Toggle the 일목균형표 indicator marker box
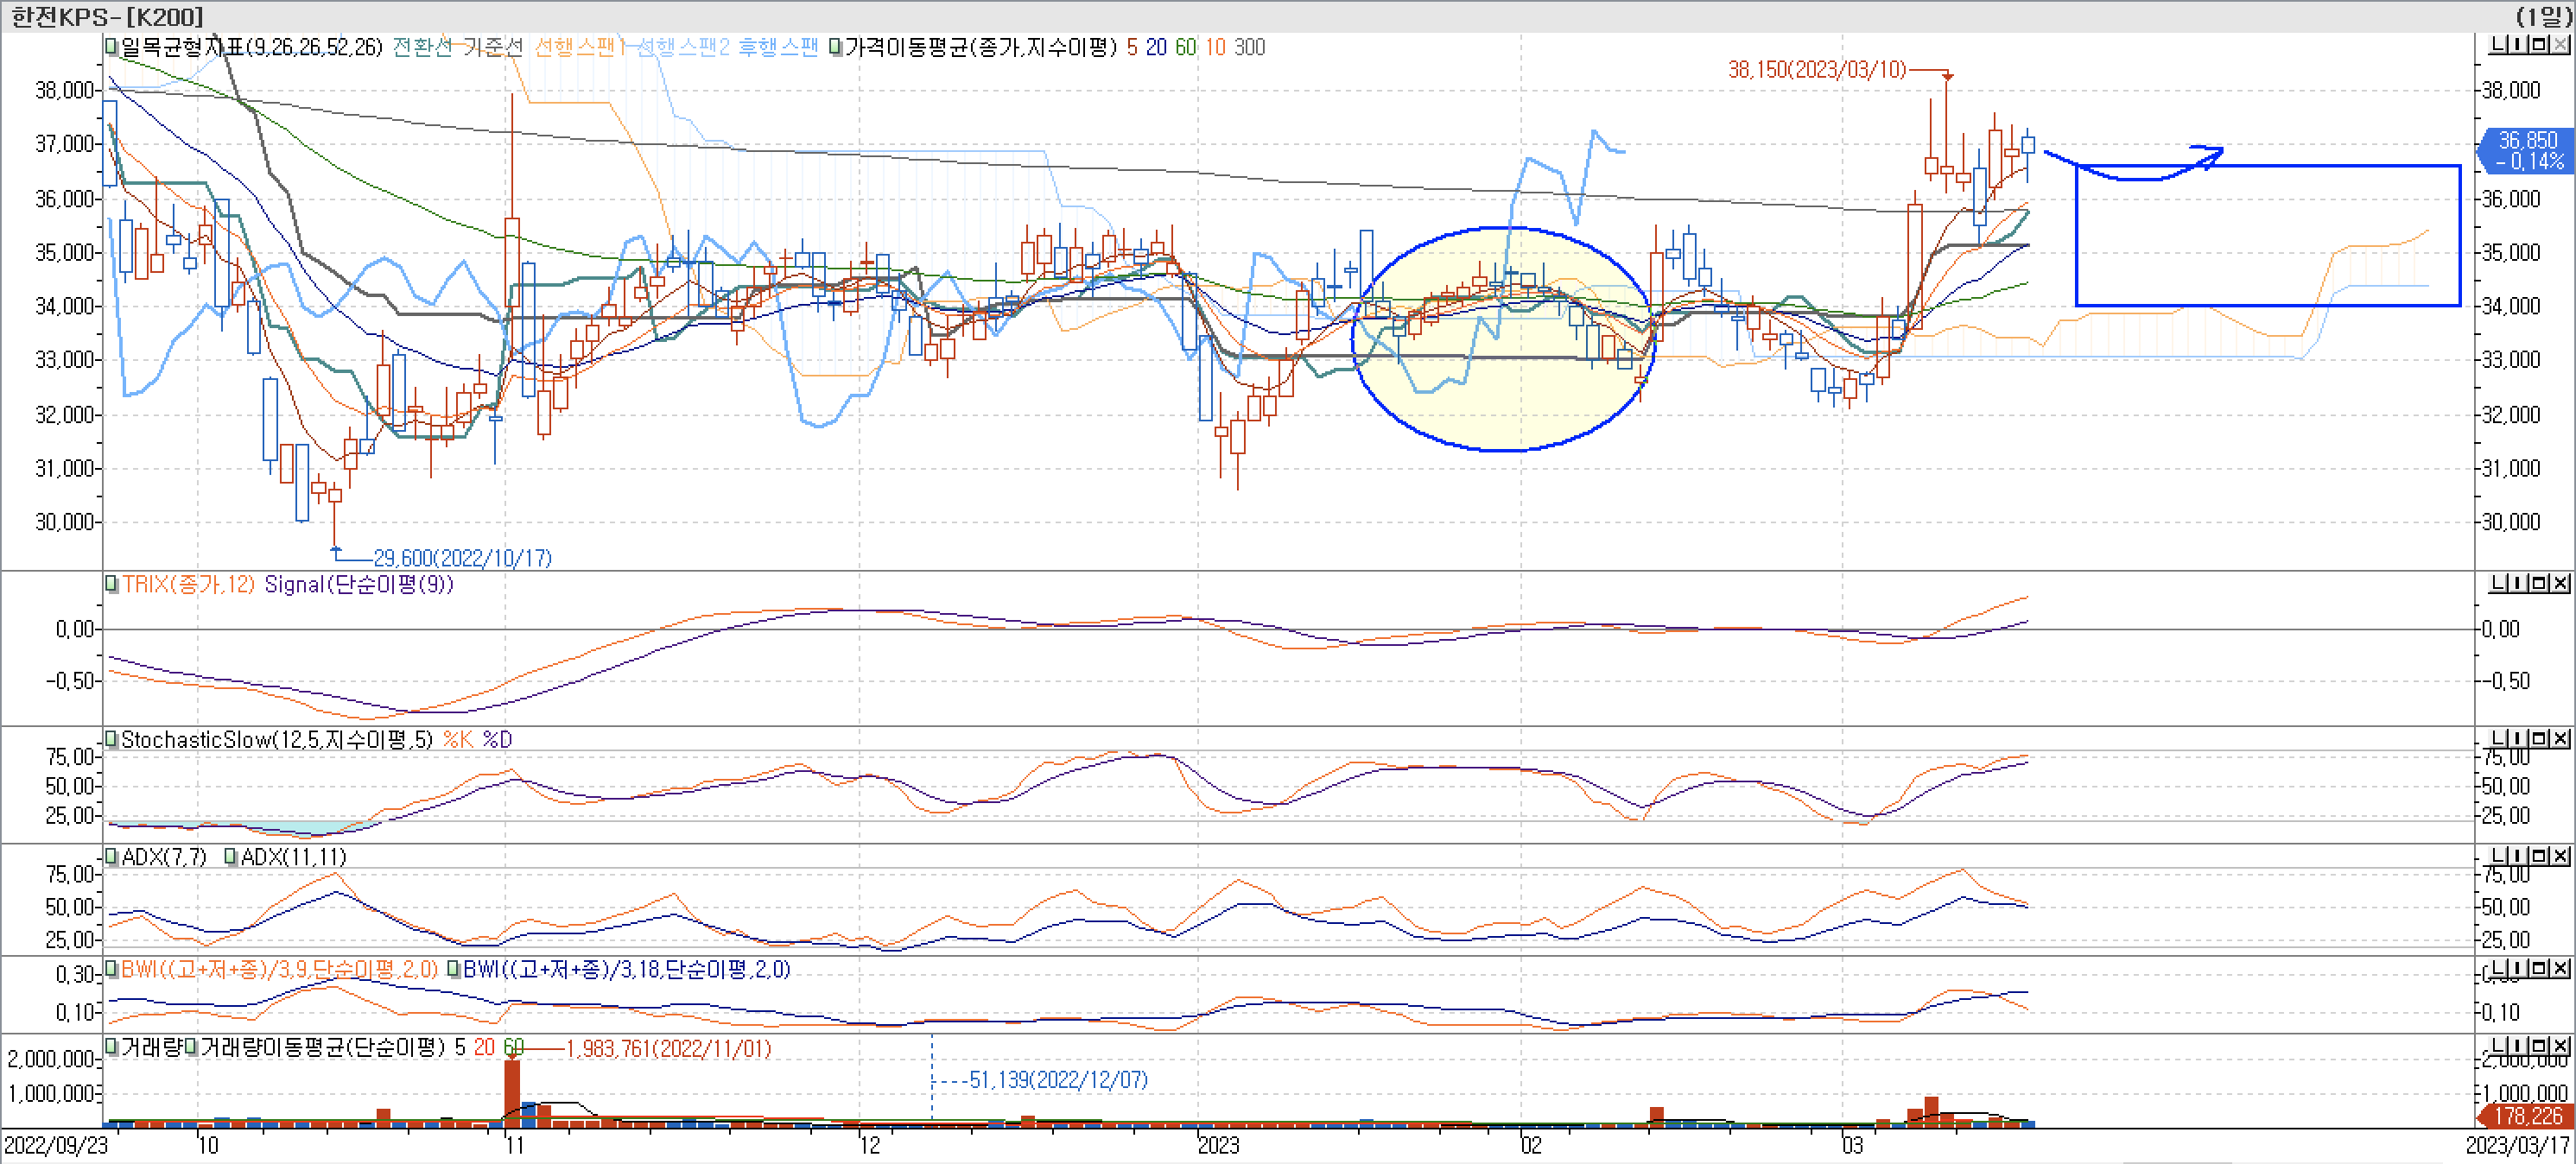 tap(111, 46)
